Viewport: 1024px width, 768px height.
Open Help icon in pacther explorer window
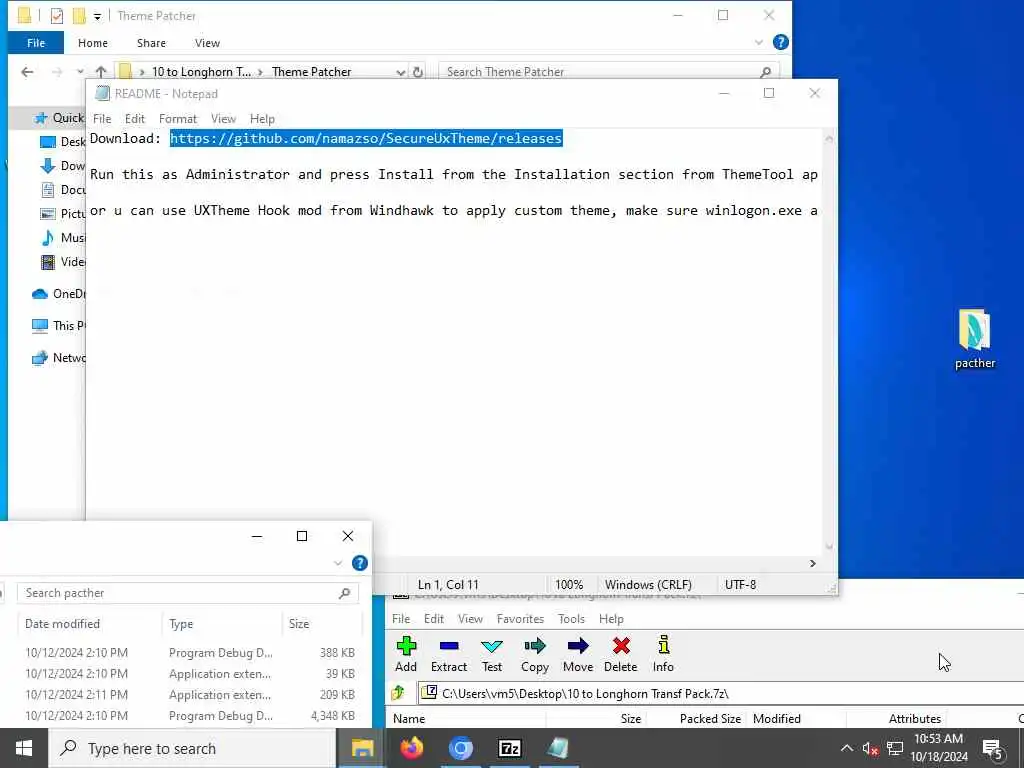tap(360, 563)
